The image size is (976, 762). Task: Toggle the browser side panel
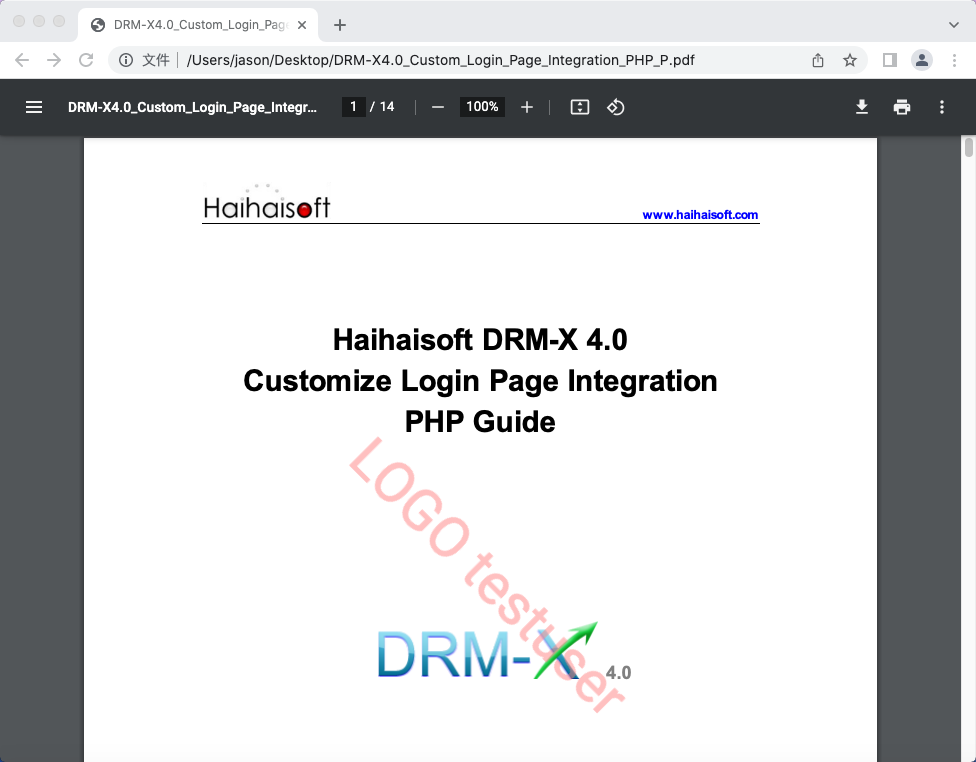(x=890, y=60)
